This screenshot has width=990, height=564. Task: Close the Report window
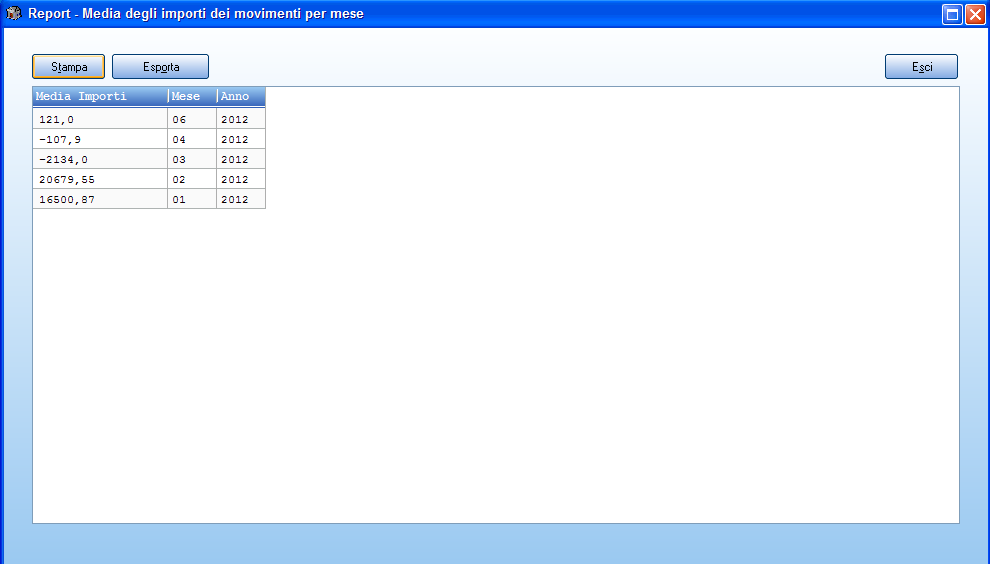[975, 14]
